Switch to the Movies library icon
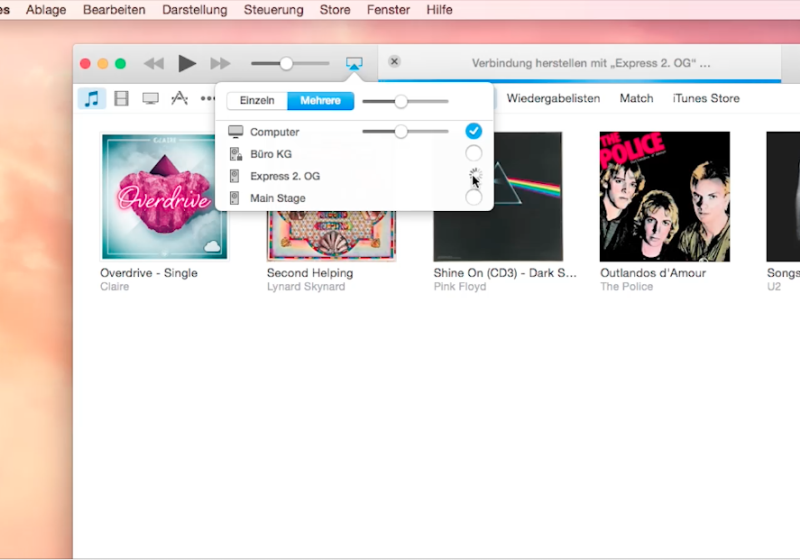Screen dimensions: 800x560 [121, 98]
